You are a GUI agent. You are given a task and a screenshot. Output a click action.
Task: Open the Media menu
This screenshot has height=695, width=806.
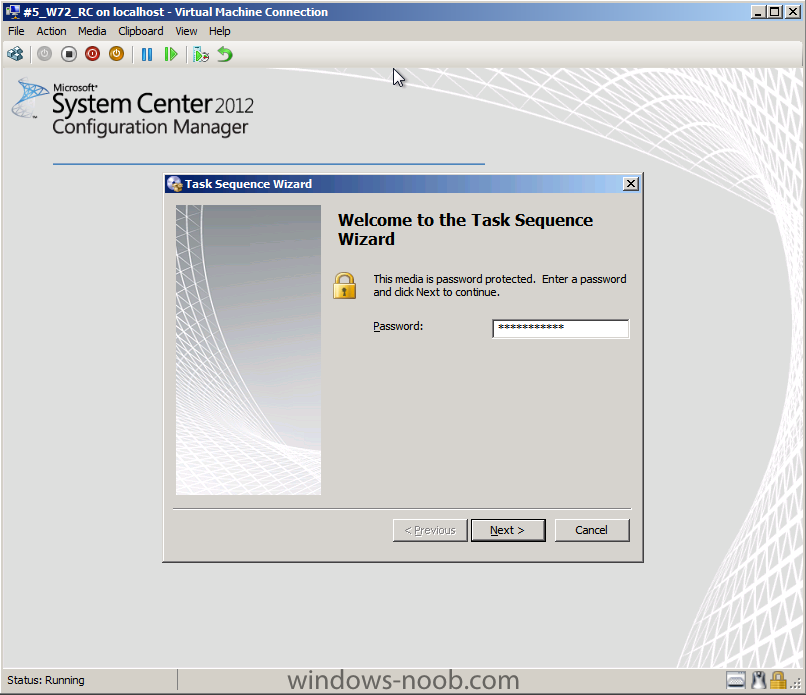pyautogui.click(x=92, y=31)
